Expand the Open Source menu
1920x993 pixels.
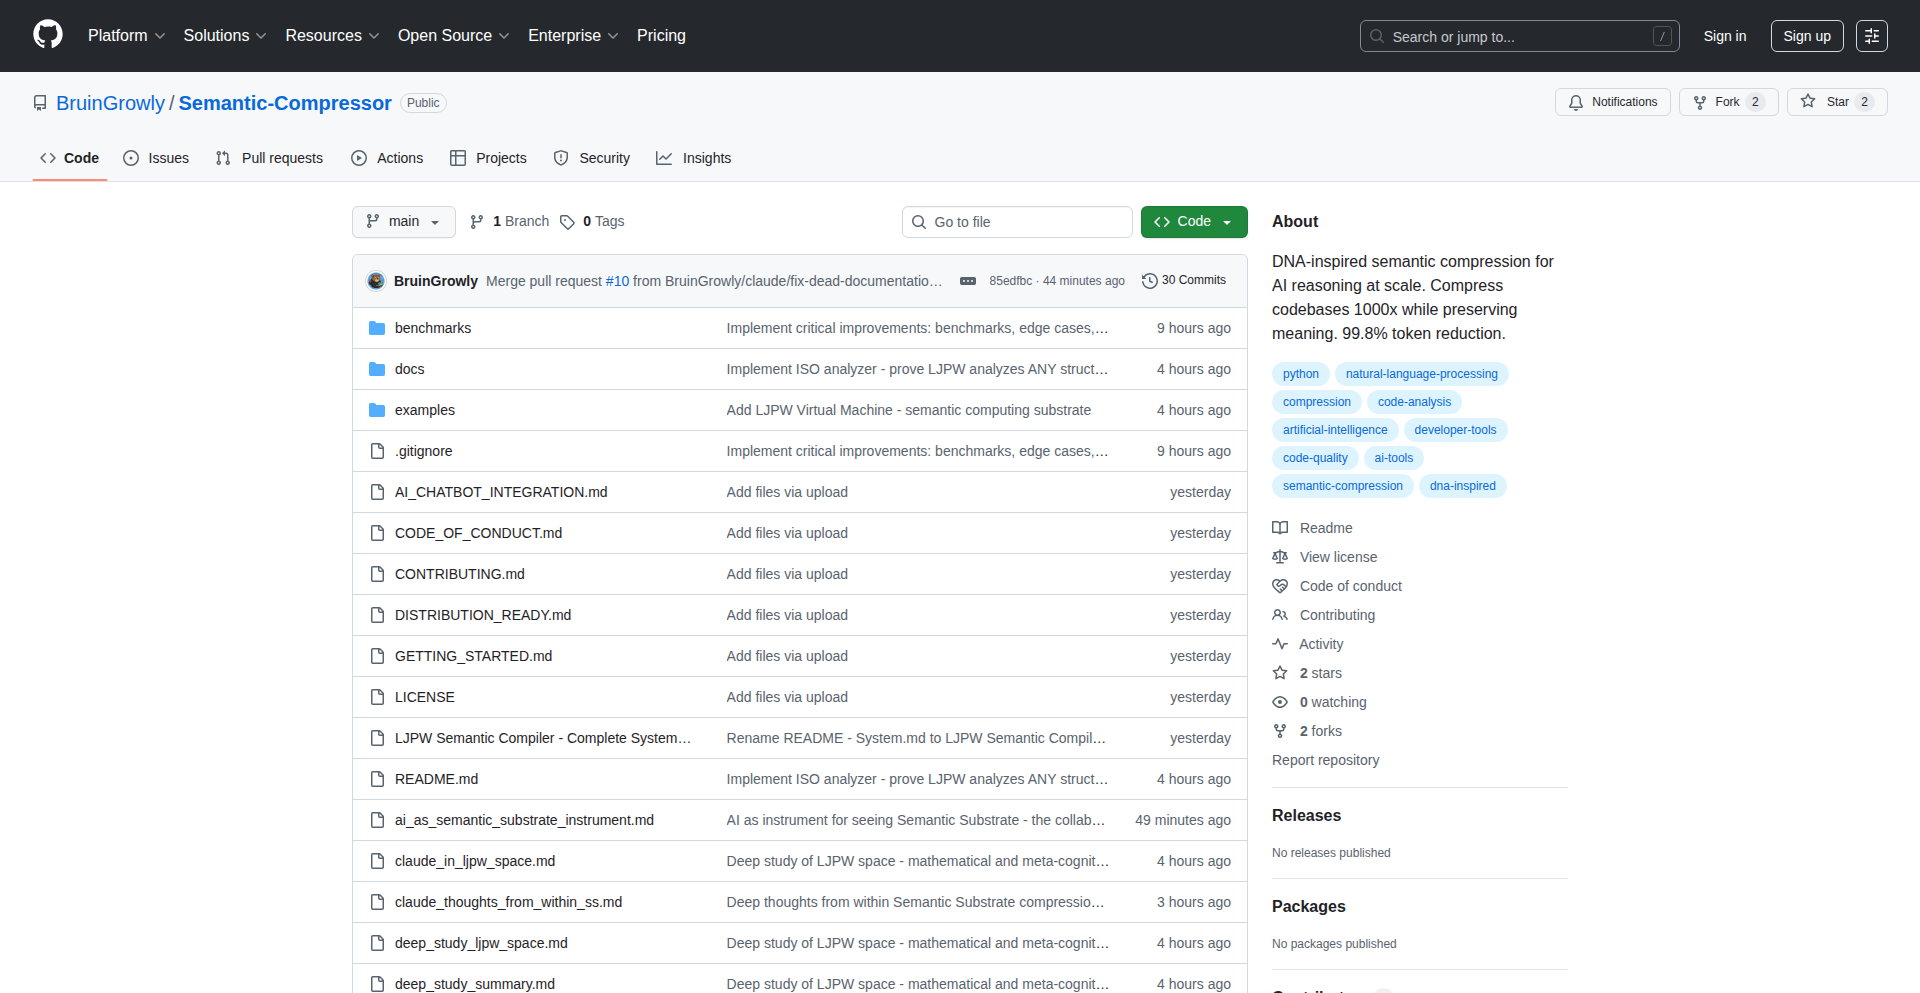click(453, 36)
